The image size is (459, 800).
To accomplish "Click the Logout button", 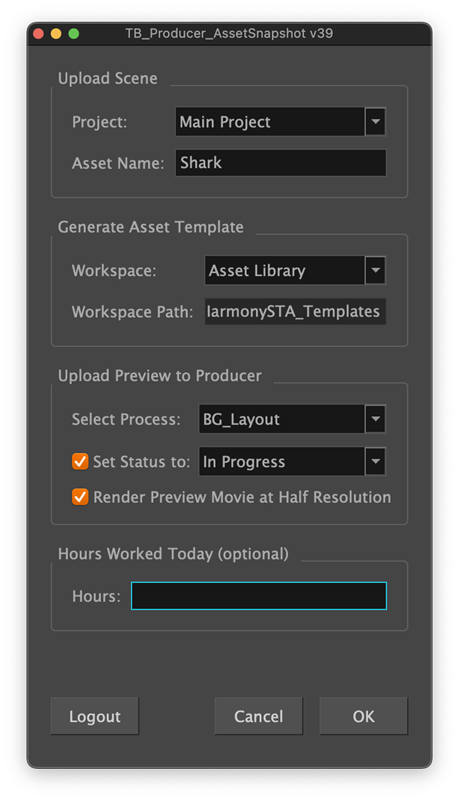I will 95,716.
